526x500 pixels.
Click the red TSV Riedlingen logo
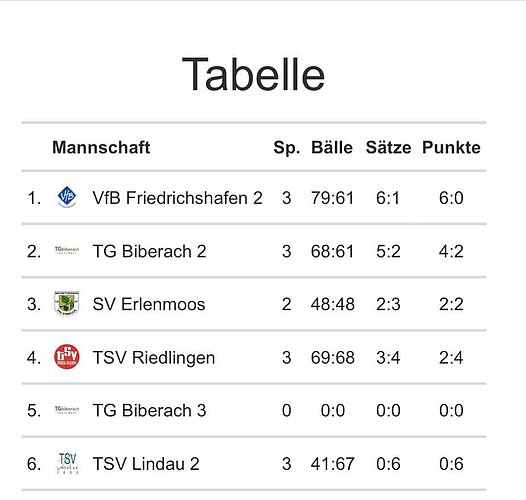point(67,356)
